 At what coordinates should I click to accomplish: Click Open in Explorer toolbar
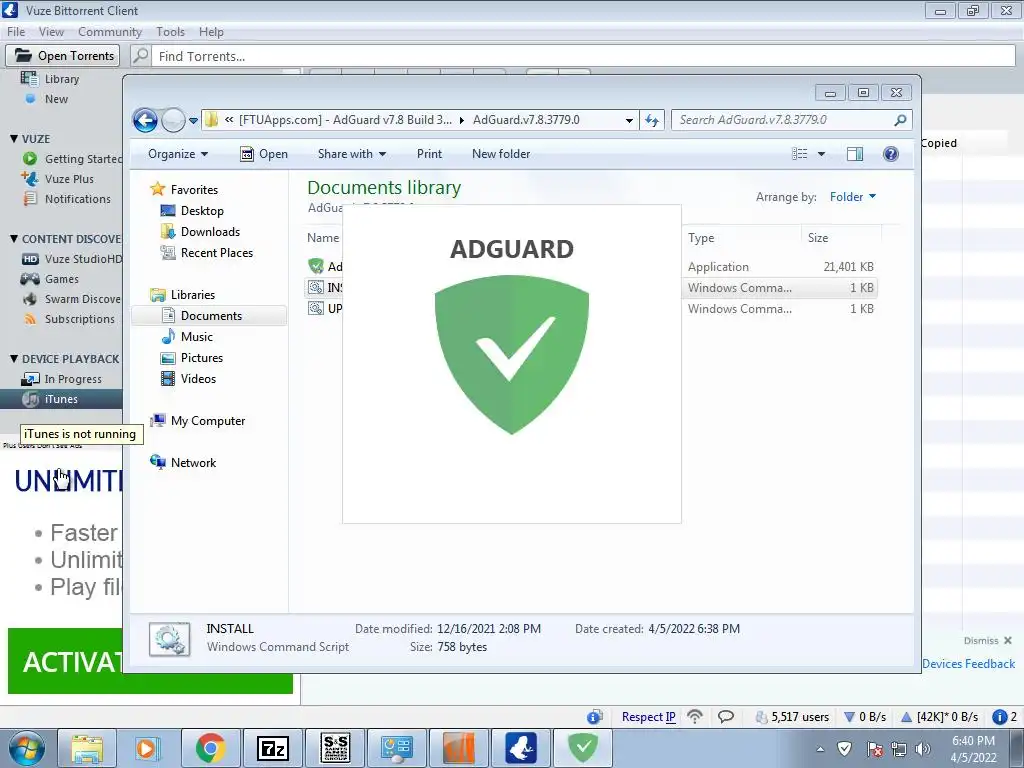coord(264,154)
